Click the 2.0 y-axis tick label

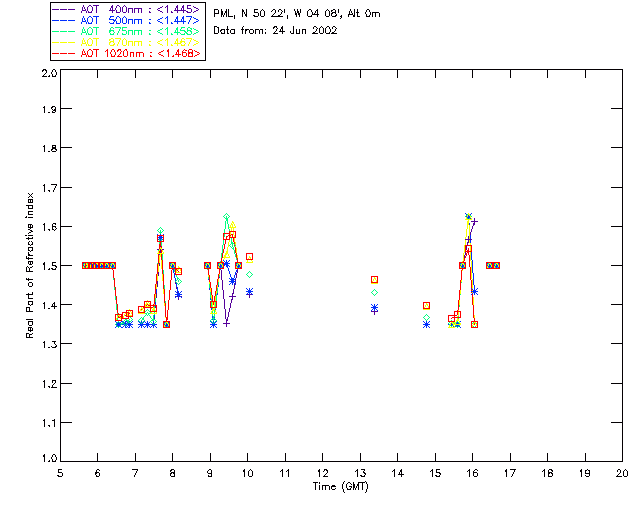click(x=49, y=73)
